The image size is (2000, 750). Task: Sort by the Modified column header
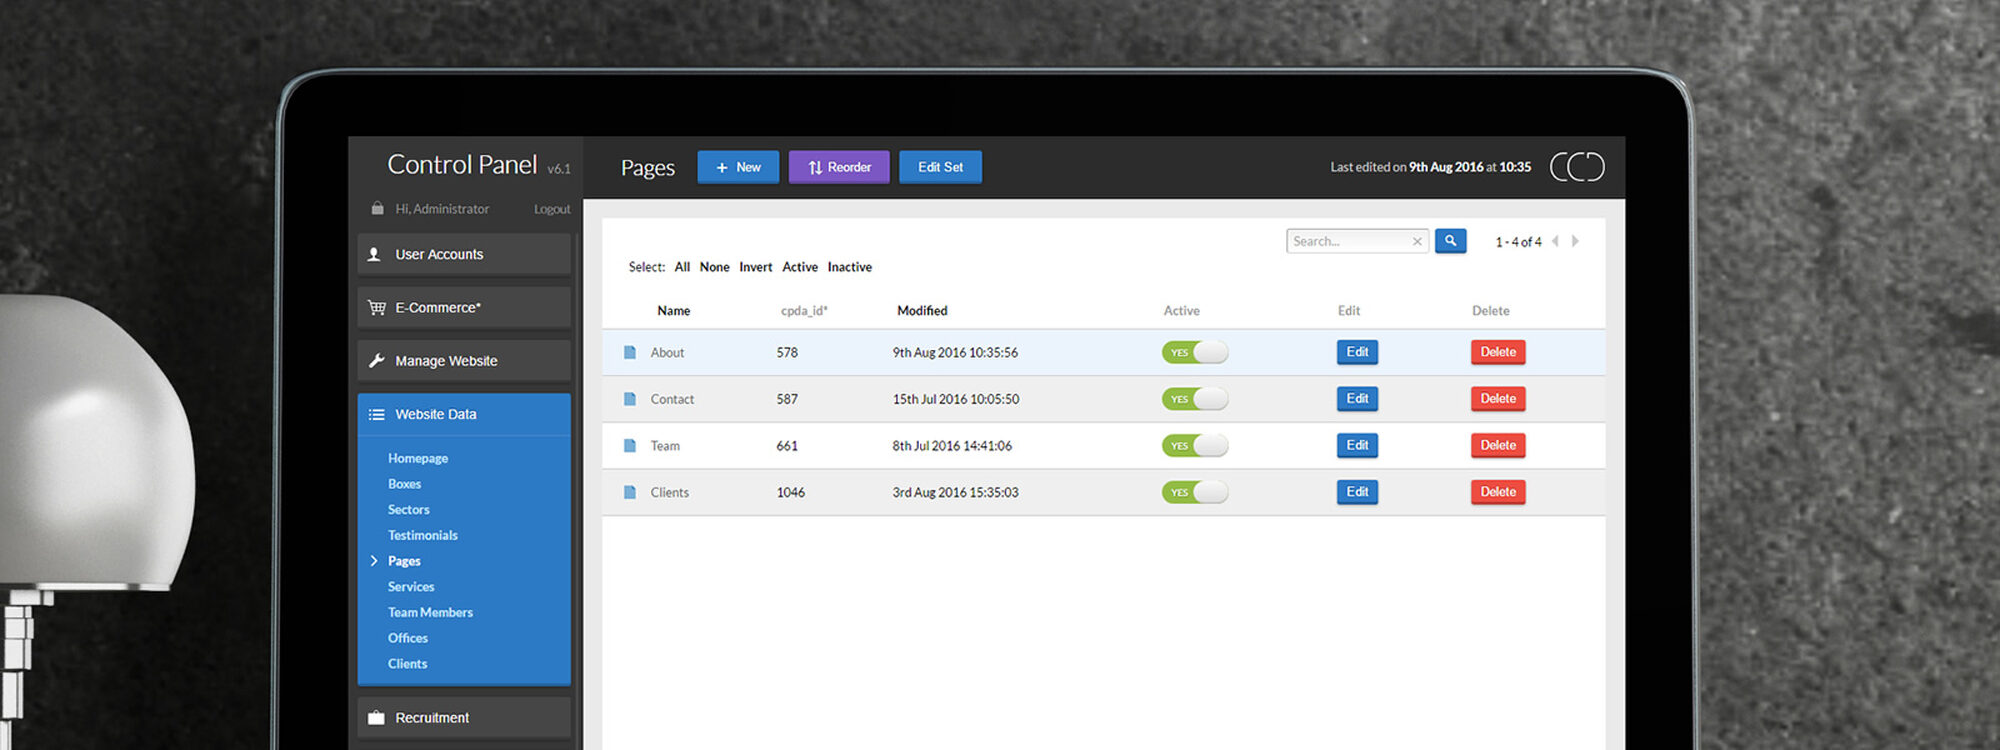tap(922, 311)
